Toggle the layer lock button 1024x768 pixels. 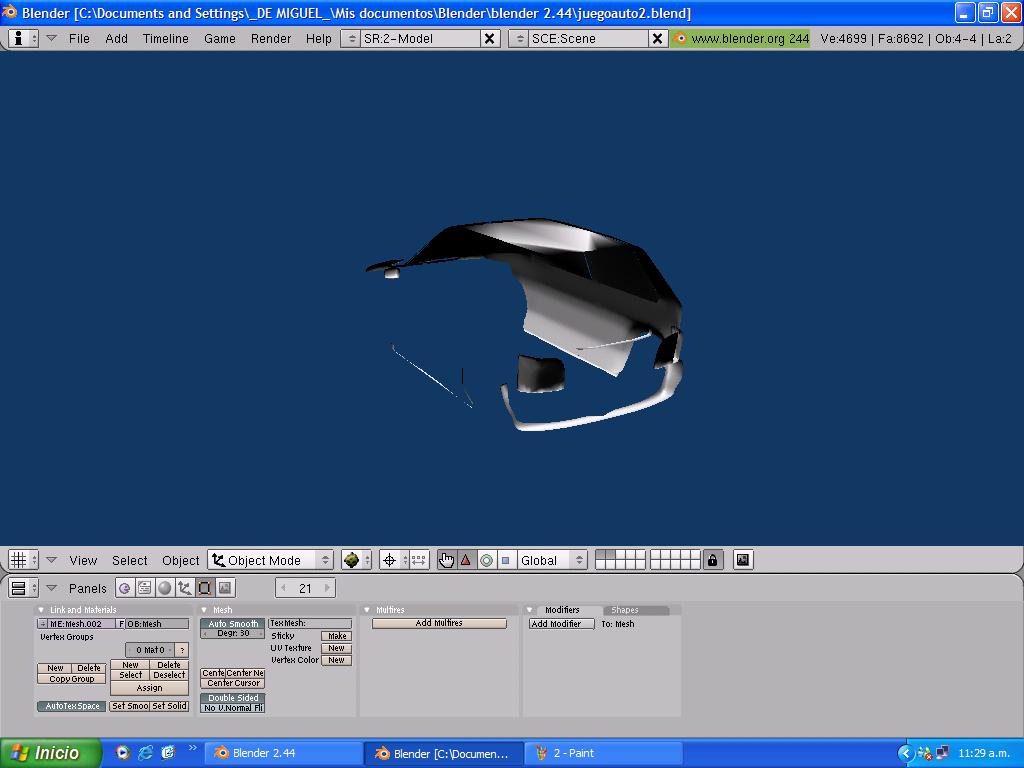[x=712, y=560]
